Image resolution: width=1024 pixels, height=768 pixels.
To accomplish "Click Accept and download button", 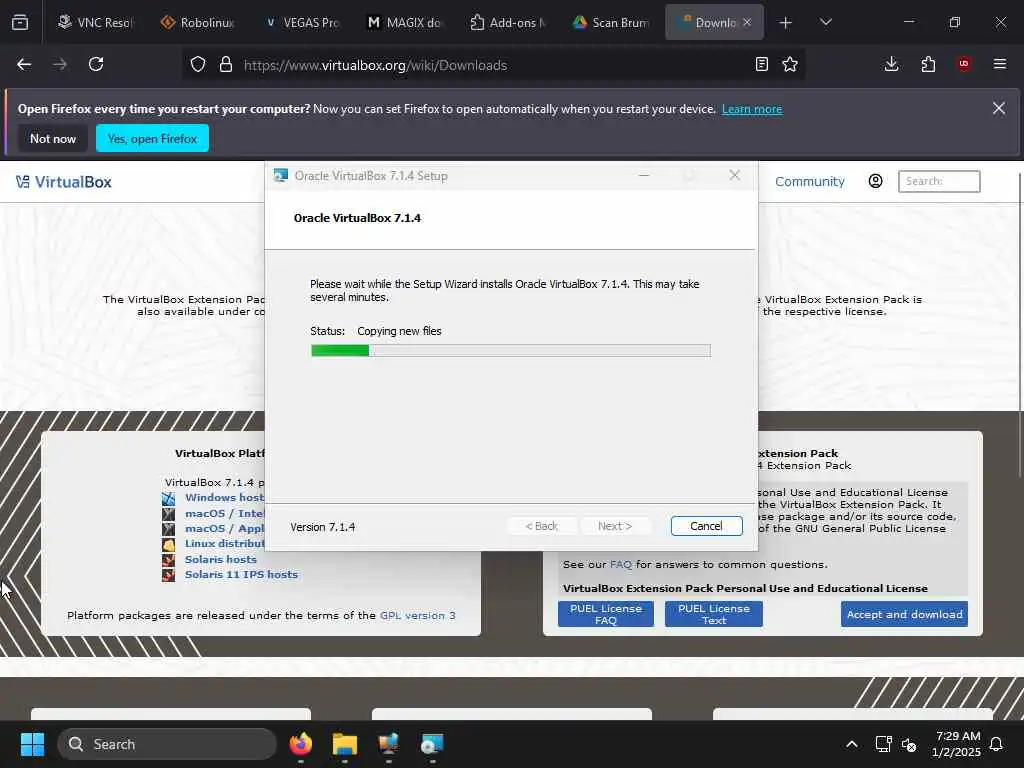I will pos(904,615).
